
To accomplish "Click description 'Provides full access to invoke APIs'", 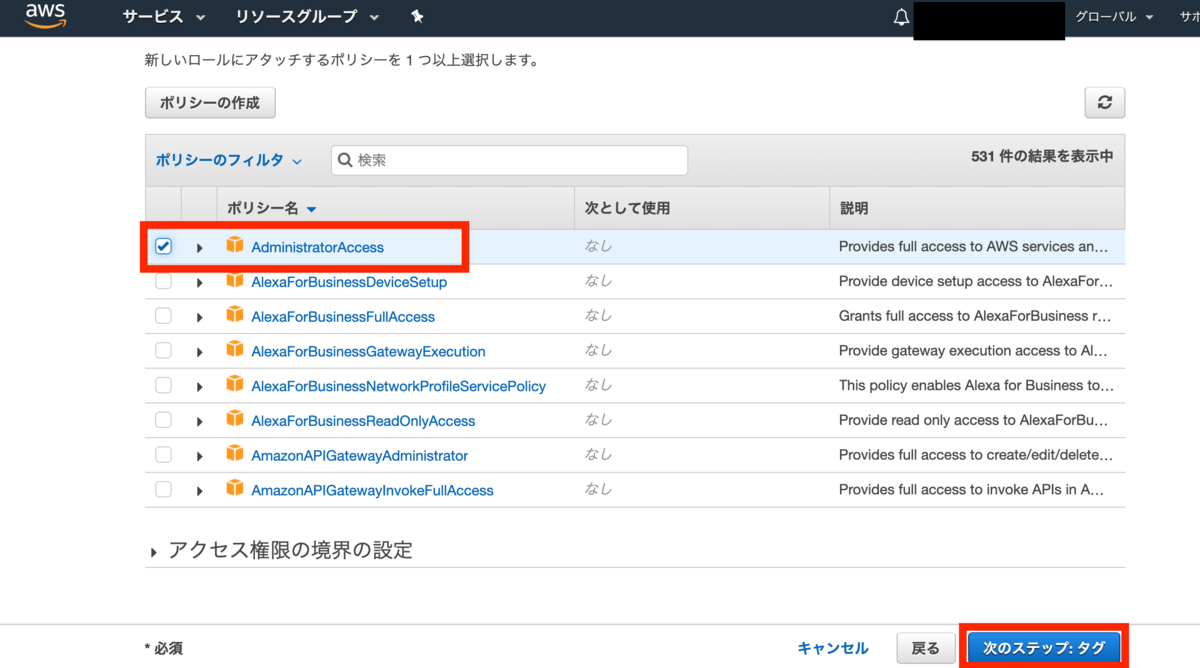I will (972, 491).
